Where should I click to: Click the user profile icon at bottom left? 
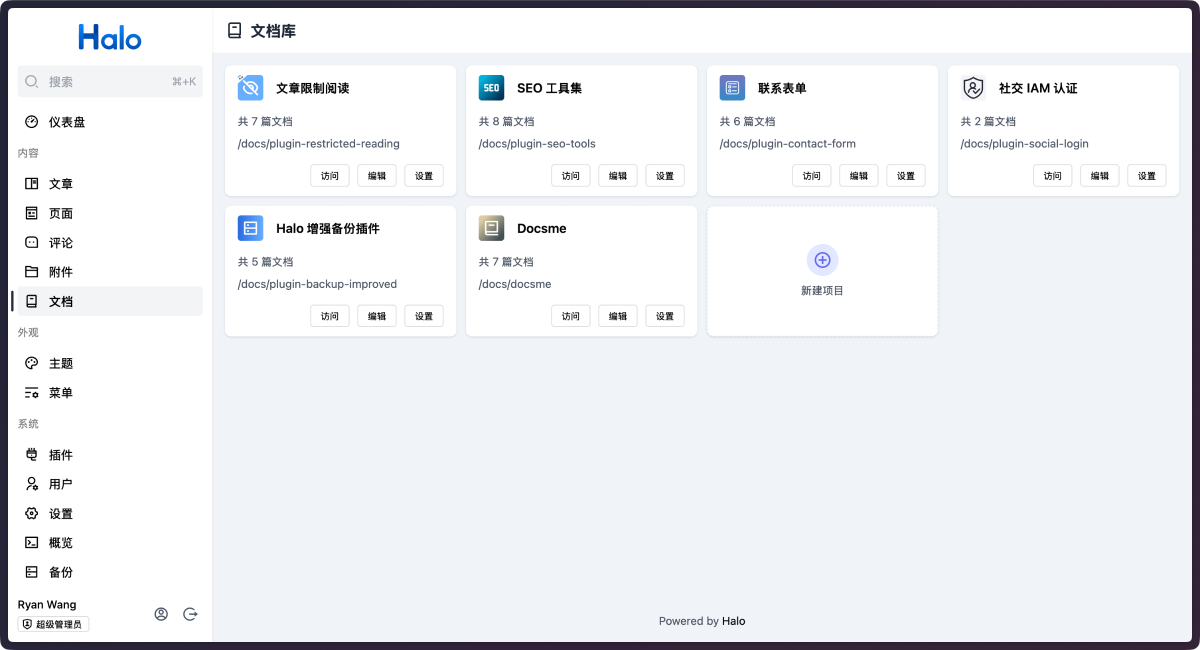pyautogui.click(x=161, y=614)
